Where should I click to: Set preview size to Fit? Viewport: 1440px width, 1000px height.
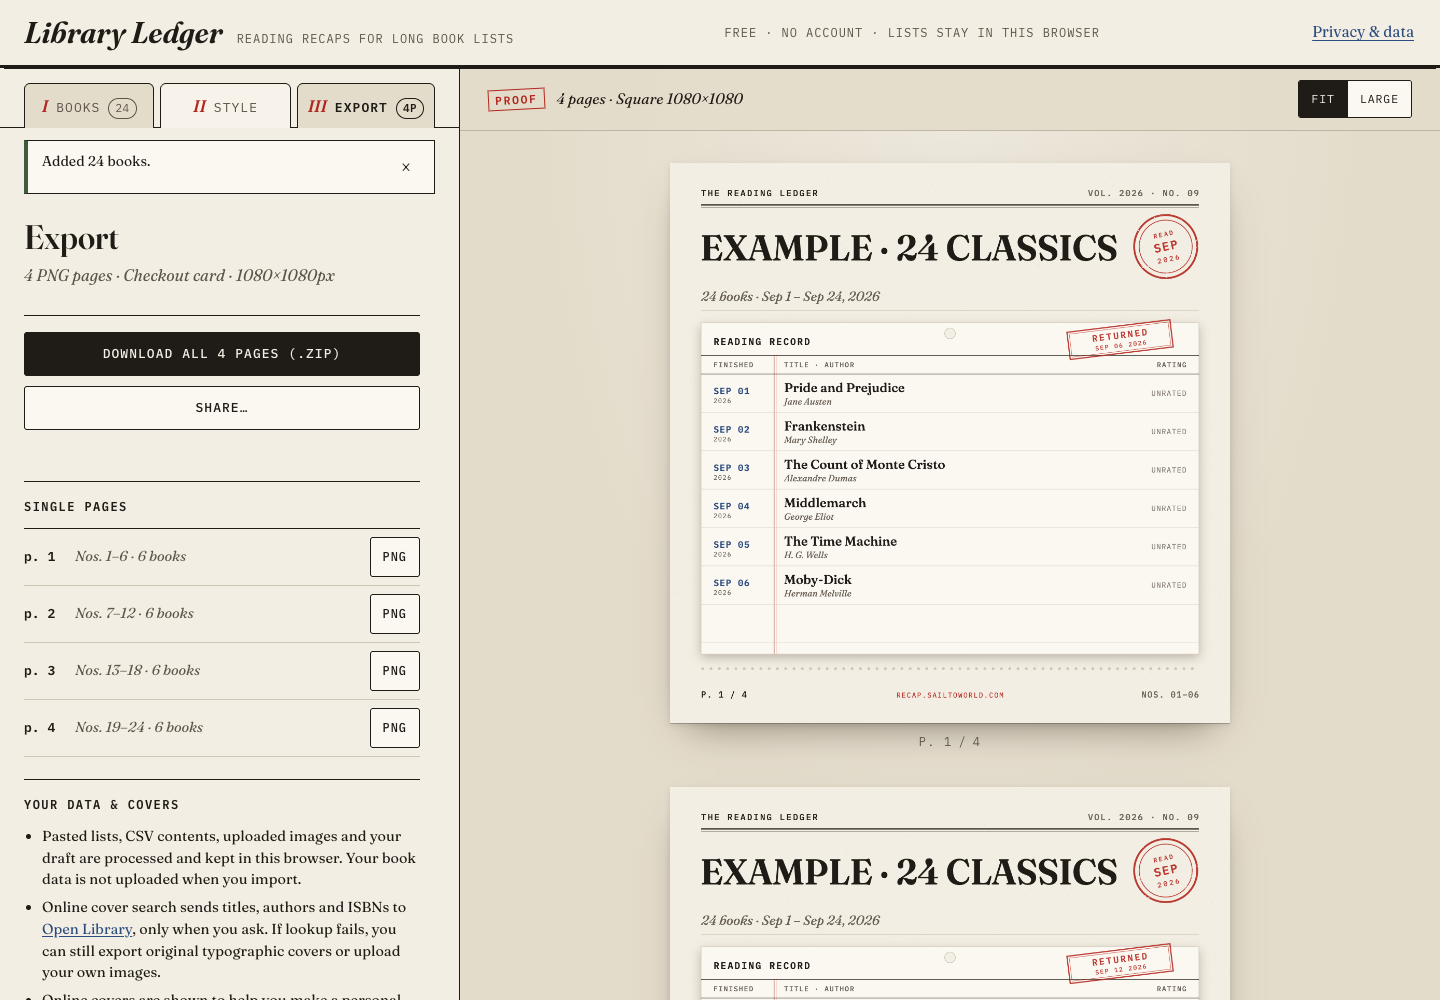pyautogui.click(x=1323, y=99)
